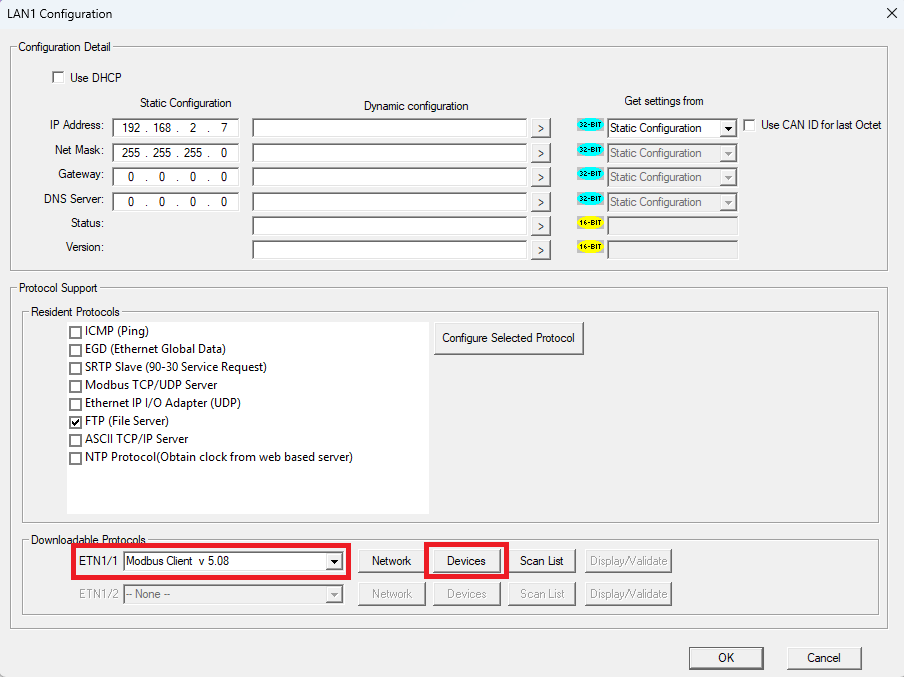
Task: Click Configure Selected Protocol button
Action: (x=508, y=338)
